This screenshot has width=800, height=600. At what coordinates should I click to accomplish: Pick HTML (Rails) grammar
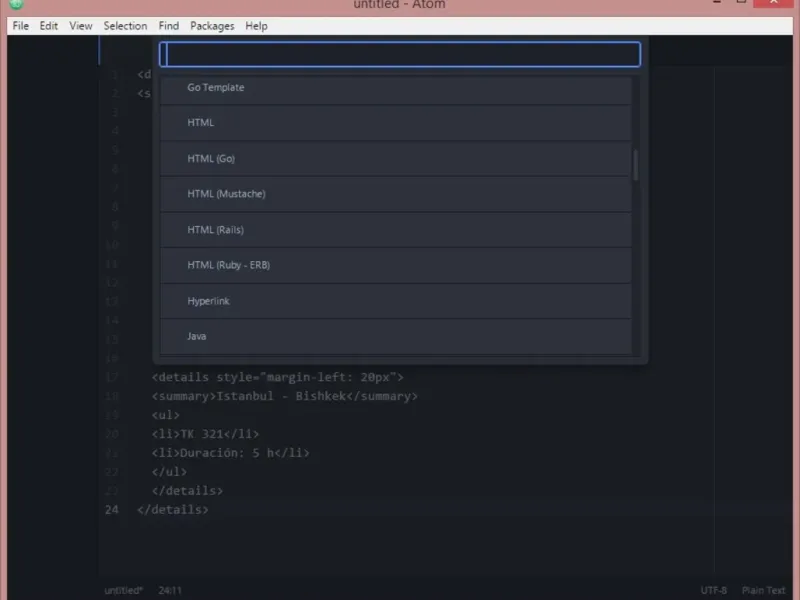tap(395, 230)
